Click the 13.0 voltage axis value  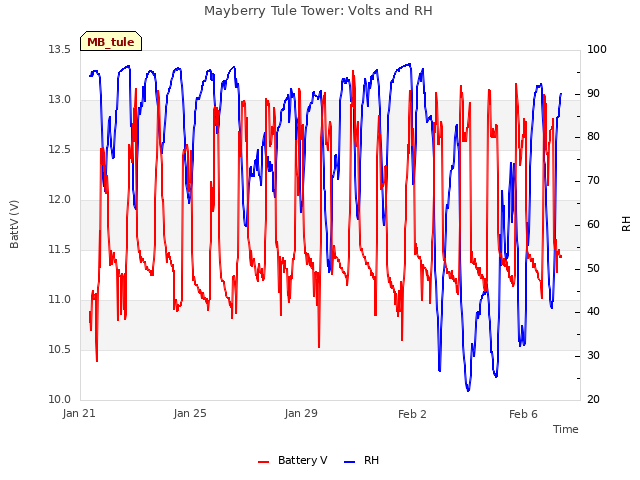60,100
